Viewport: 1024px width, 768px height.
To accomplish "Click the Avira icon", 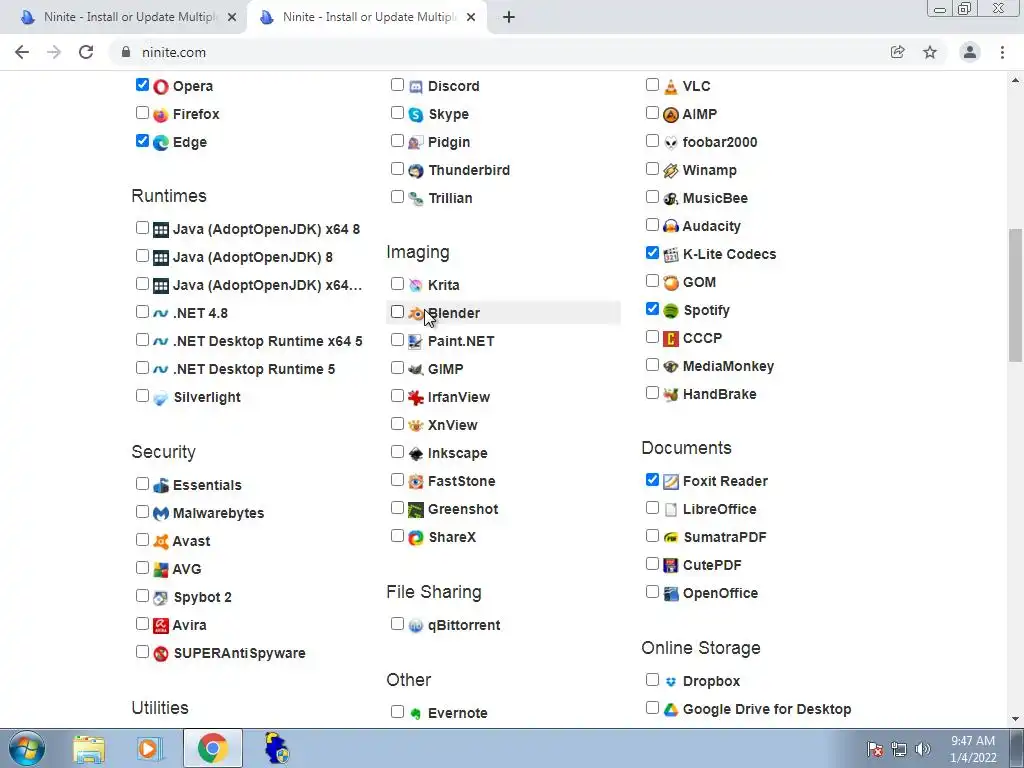I will coord(161,626).
